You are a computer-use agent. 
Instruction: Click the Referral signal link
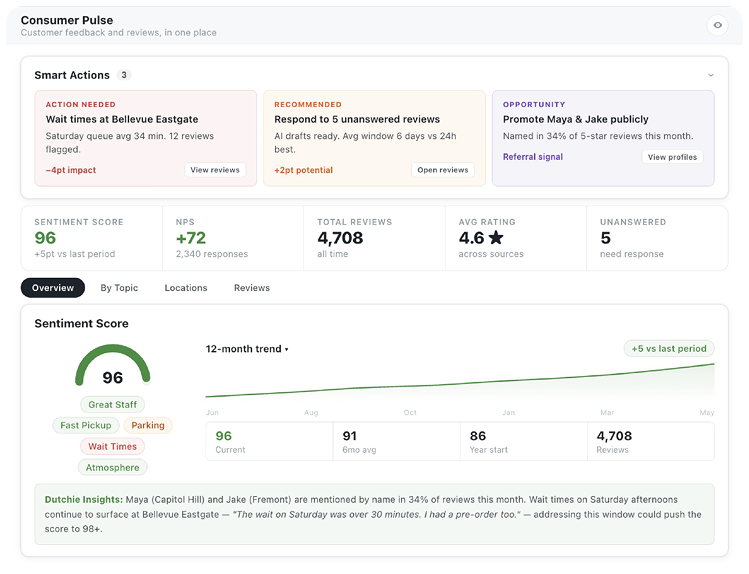tap(533, 157)
